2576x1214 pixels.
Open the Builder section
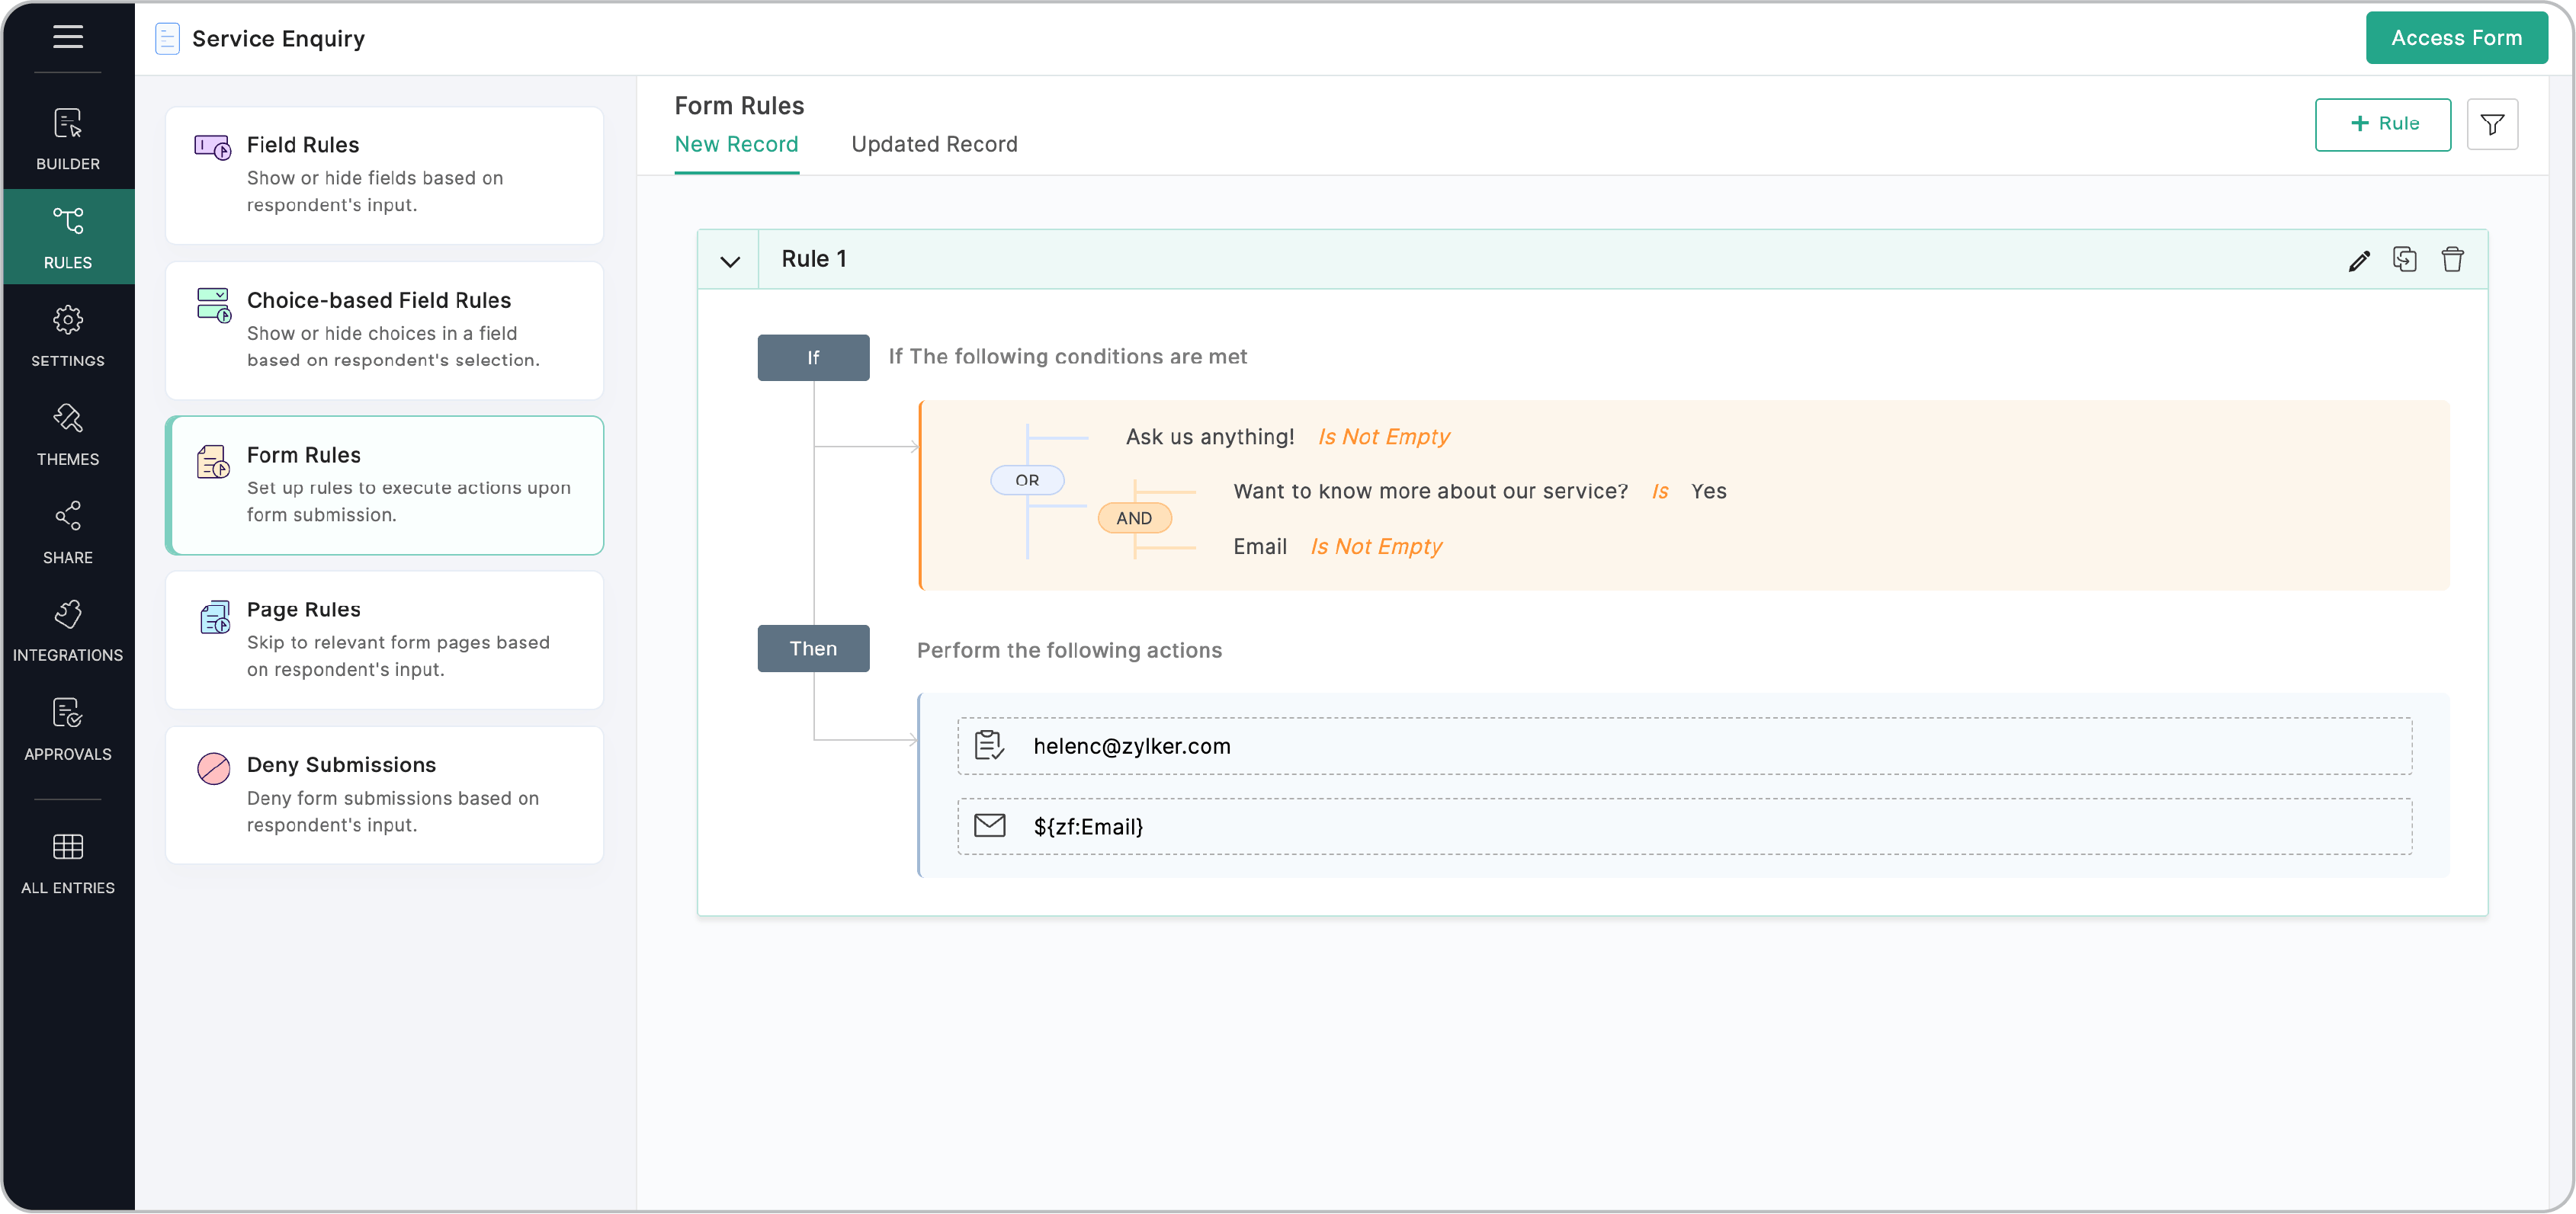click(x=68, y=139)
